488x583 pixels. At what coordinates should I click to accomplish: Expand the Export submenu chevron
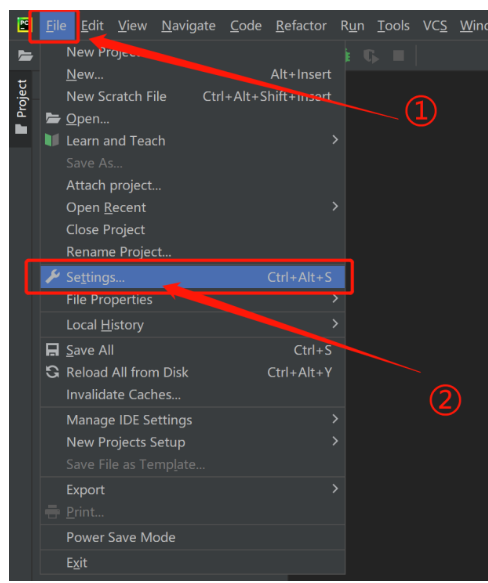click(x=335, y=489)
